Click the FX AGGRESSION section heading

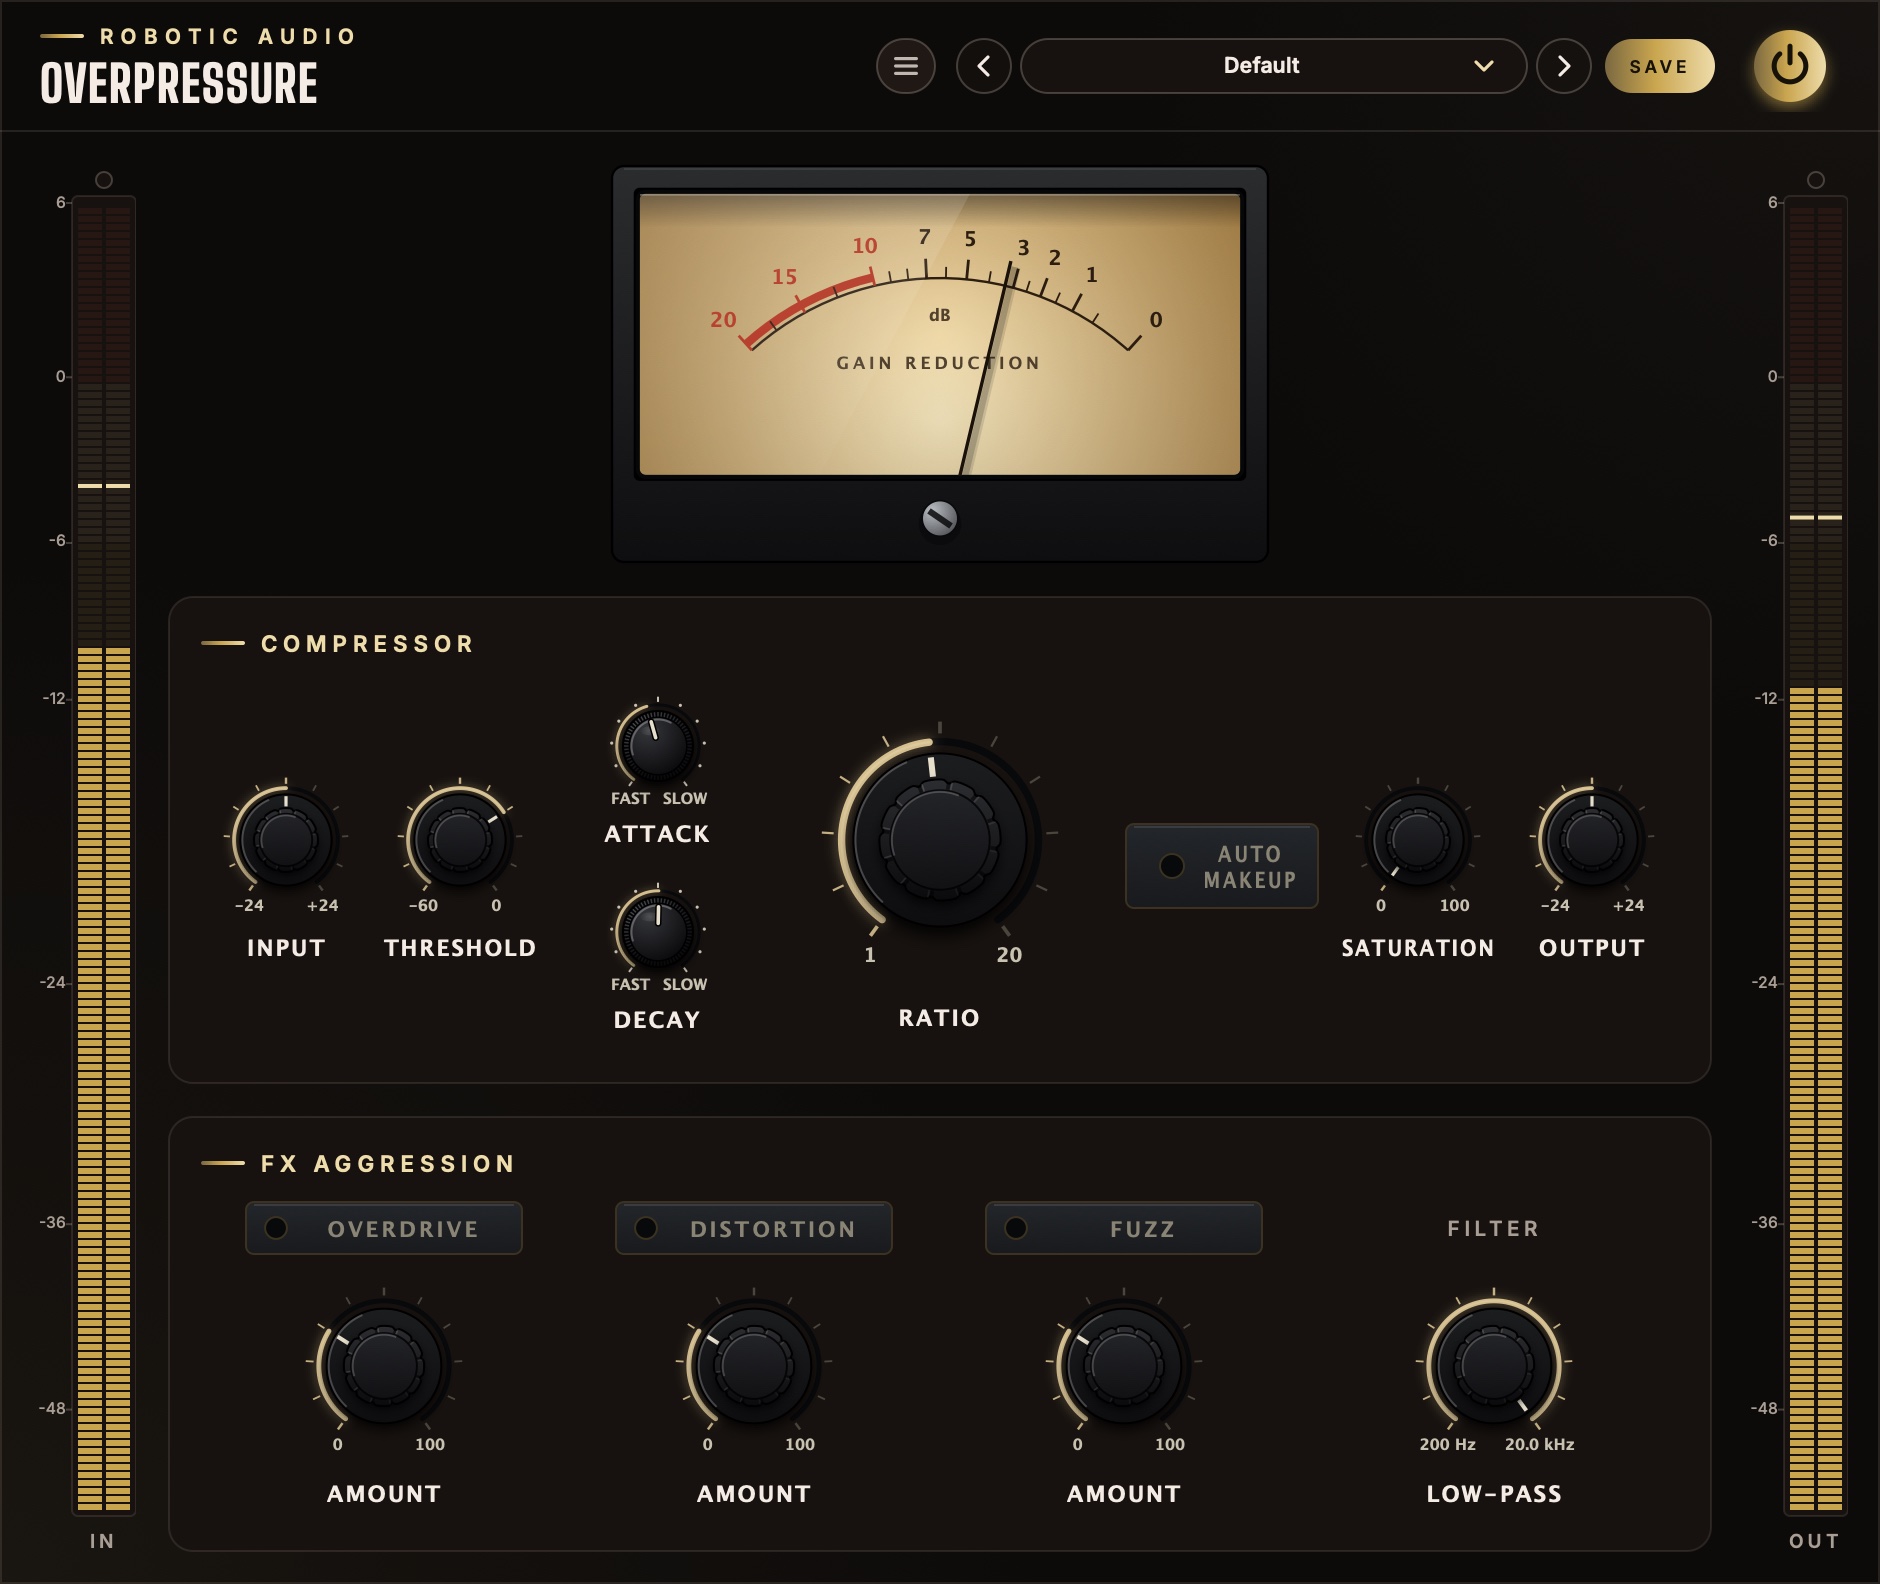pos(388,1164)
